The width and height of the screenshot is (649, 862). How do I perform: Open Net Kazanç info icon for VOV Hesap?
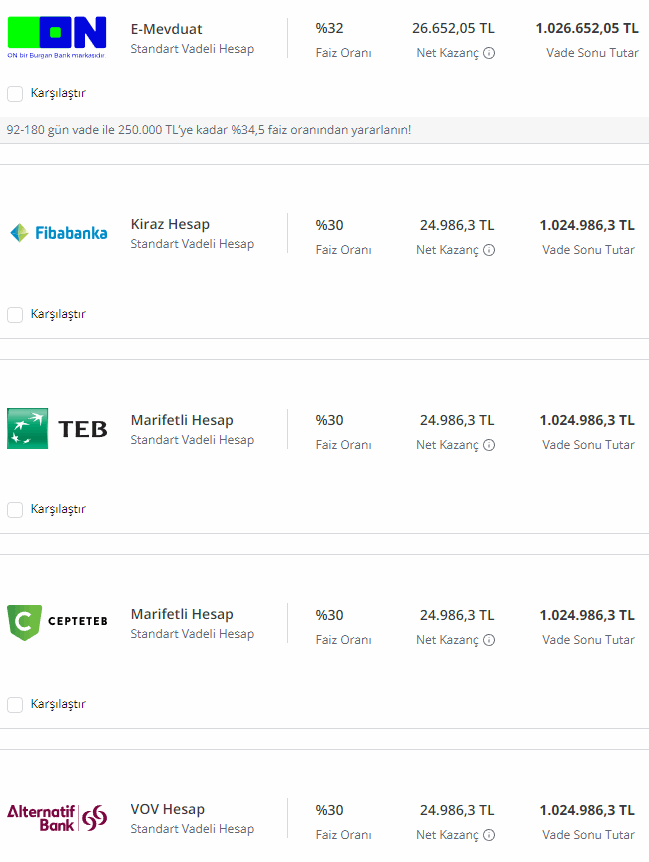(489, 835)
